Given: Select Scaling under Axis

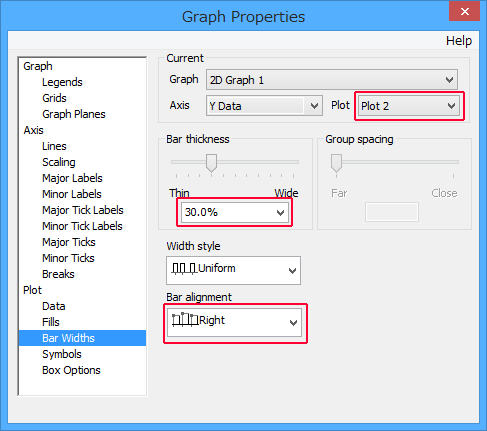Looking at the screenshot, I should (59, 162).
